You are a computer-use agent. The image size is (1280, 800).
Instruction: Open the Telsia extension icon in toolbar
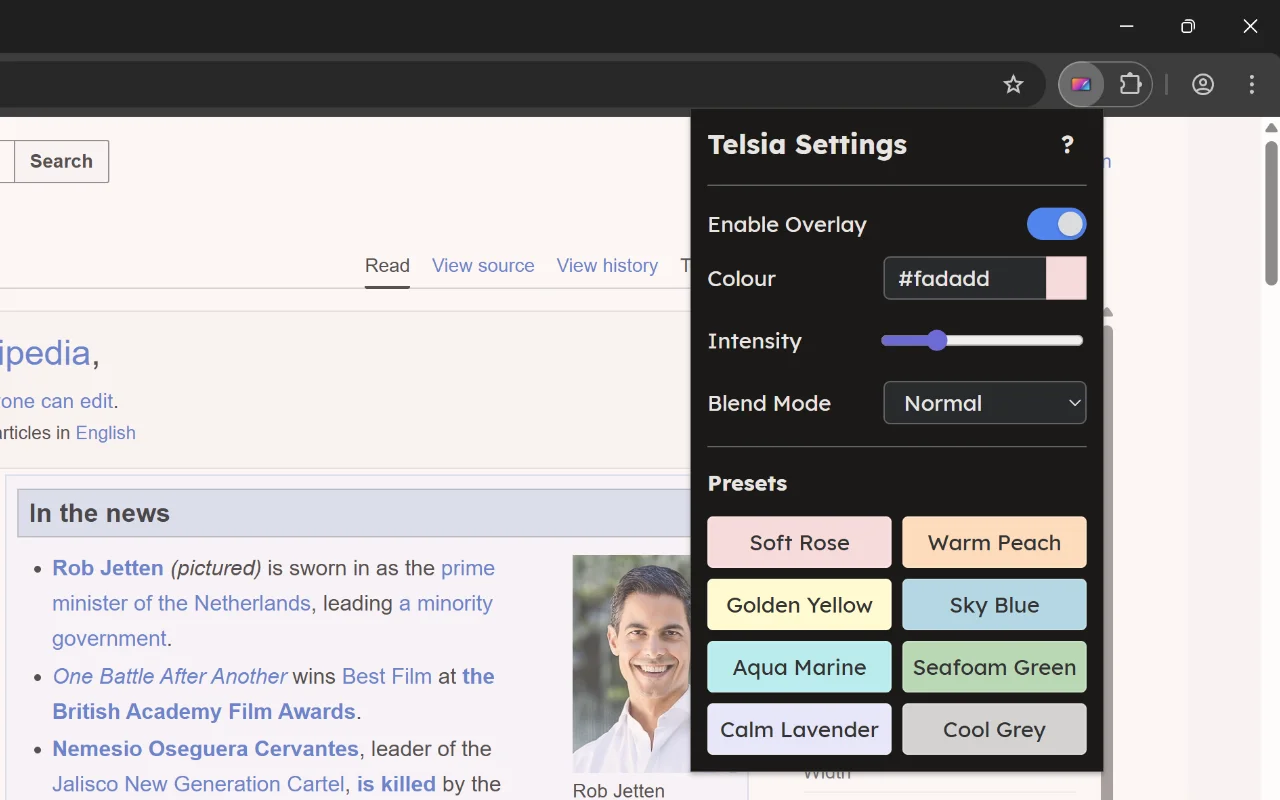tap(1080, 84)
